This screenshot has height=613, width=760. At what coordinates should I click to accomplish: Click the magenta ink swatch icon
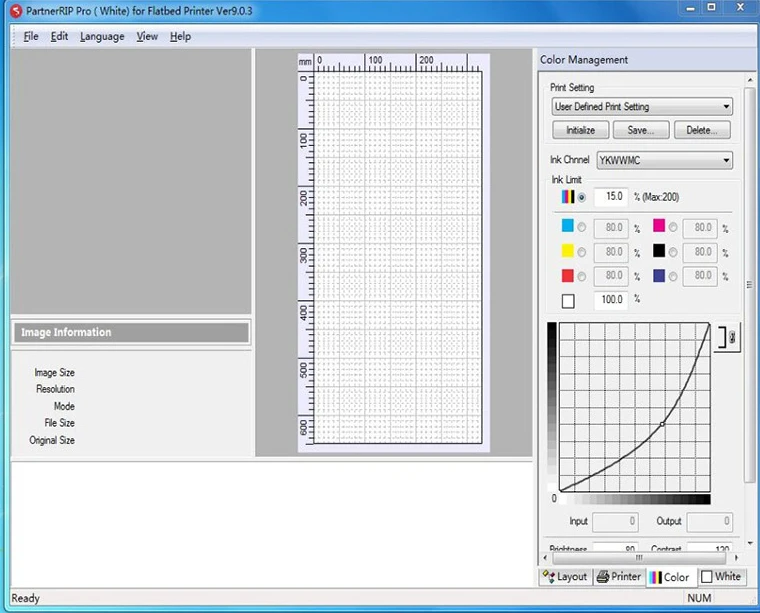point(659,228)
